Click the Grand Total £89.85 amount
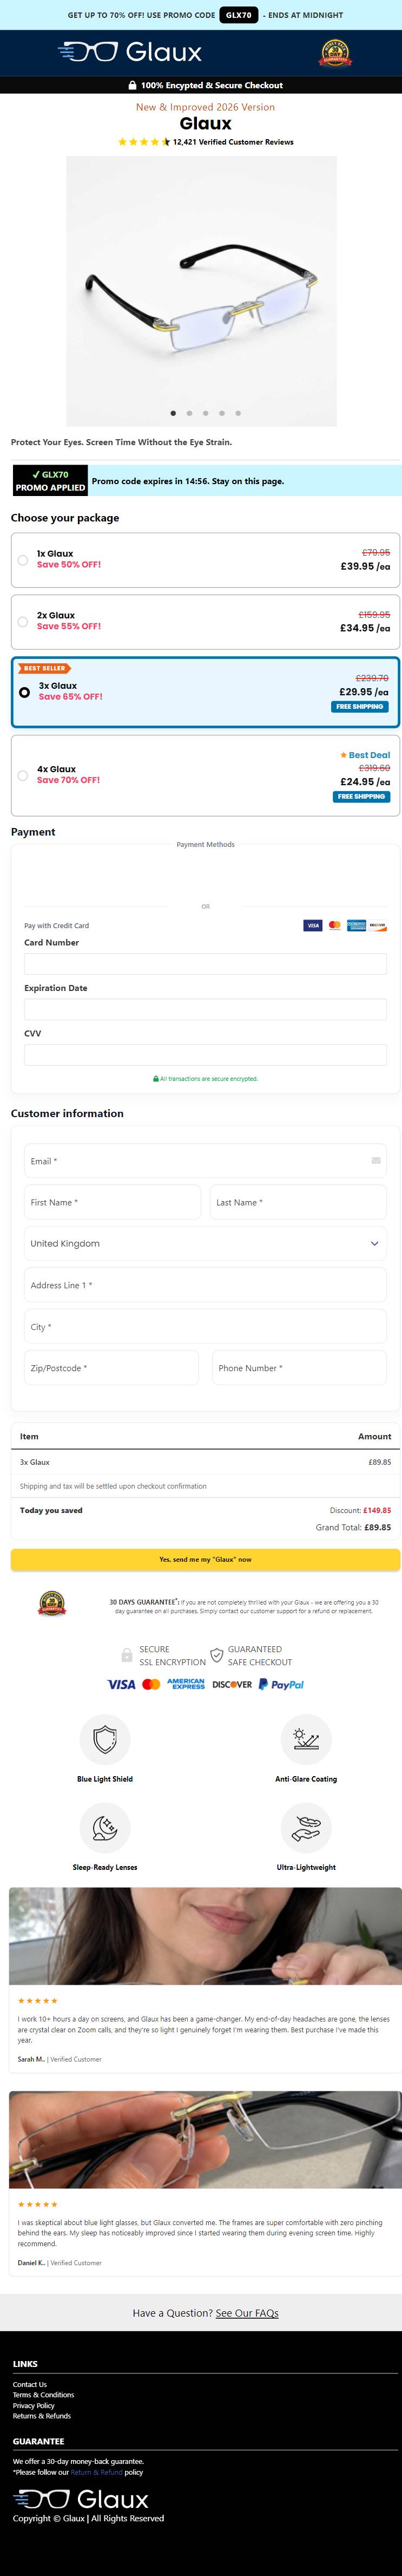The image size is (402, 2576). (x=378, y=1528)
